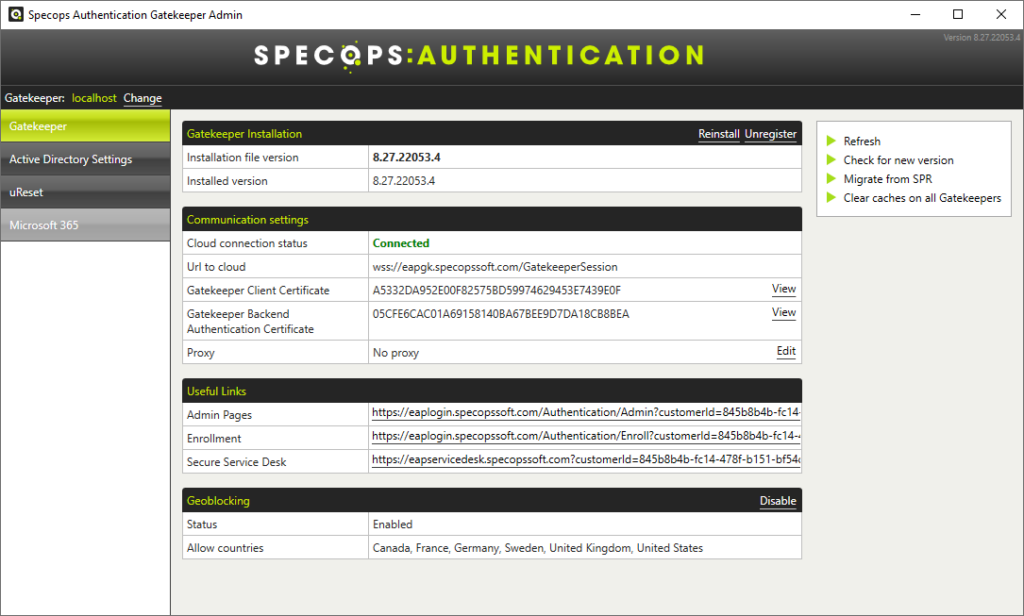1024x616 pixels.
Task: Change the connected Gatekeeper host
Action: pyautogui.click(x=142, y=98)
